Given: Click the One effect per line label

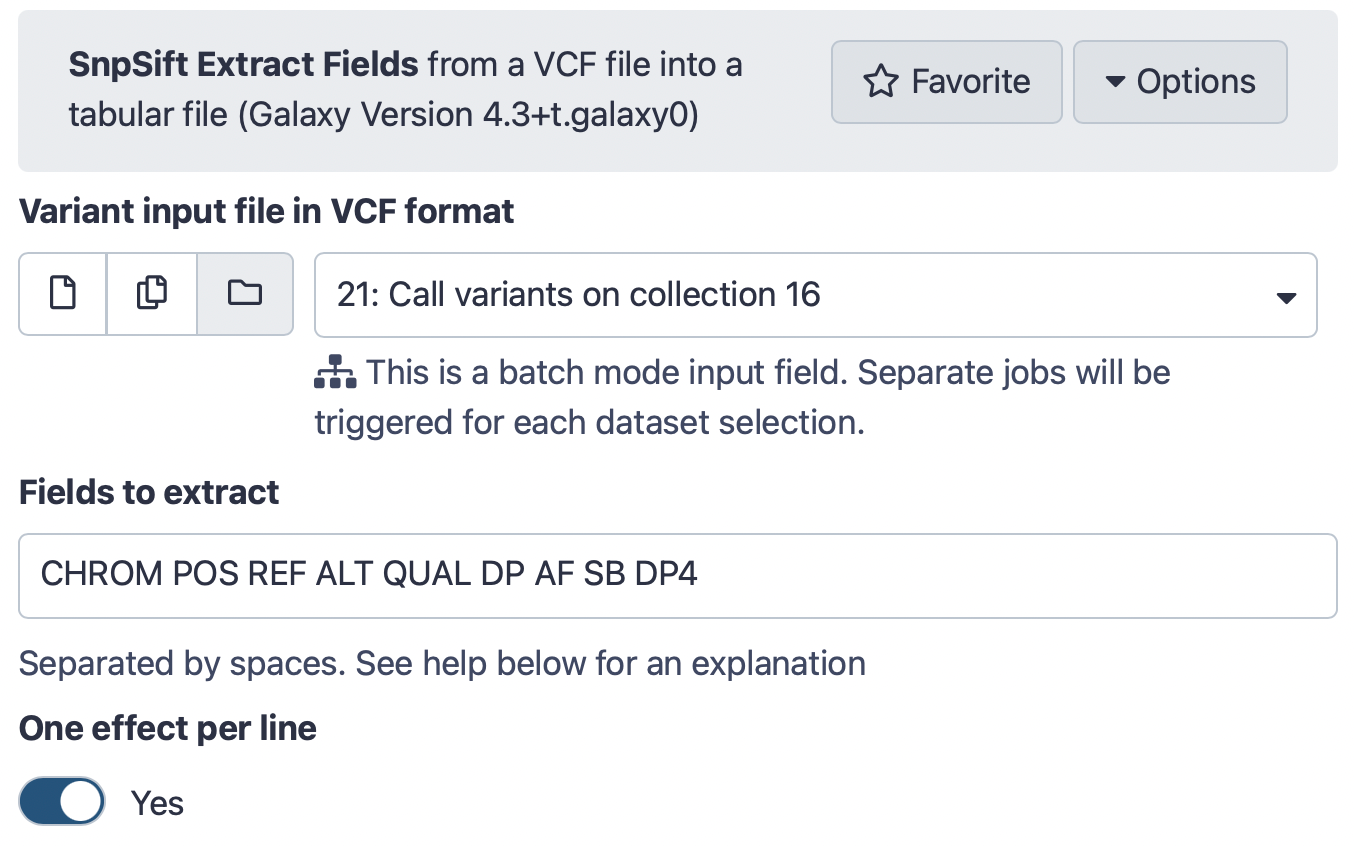Looking at the screenshot, I should point(168,728).
